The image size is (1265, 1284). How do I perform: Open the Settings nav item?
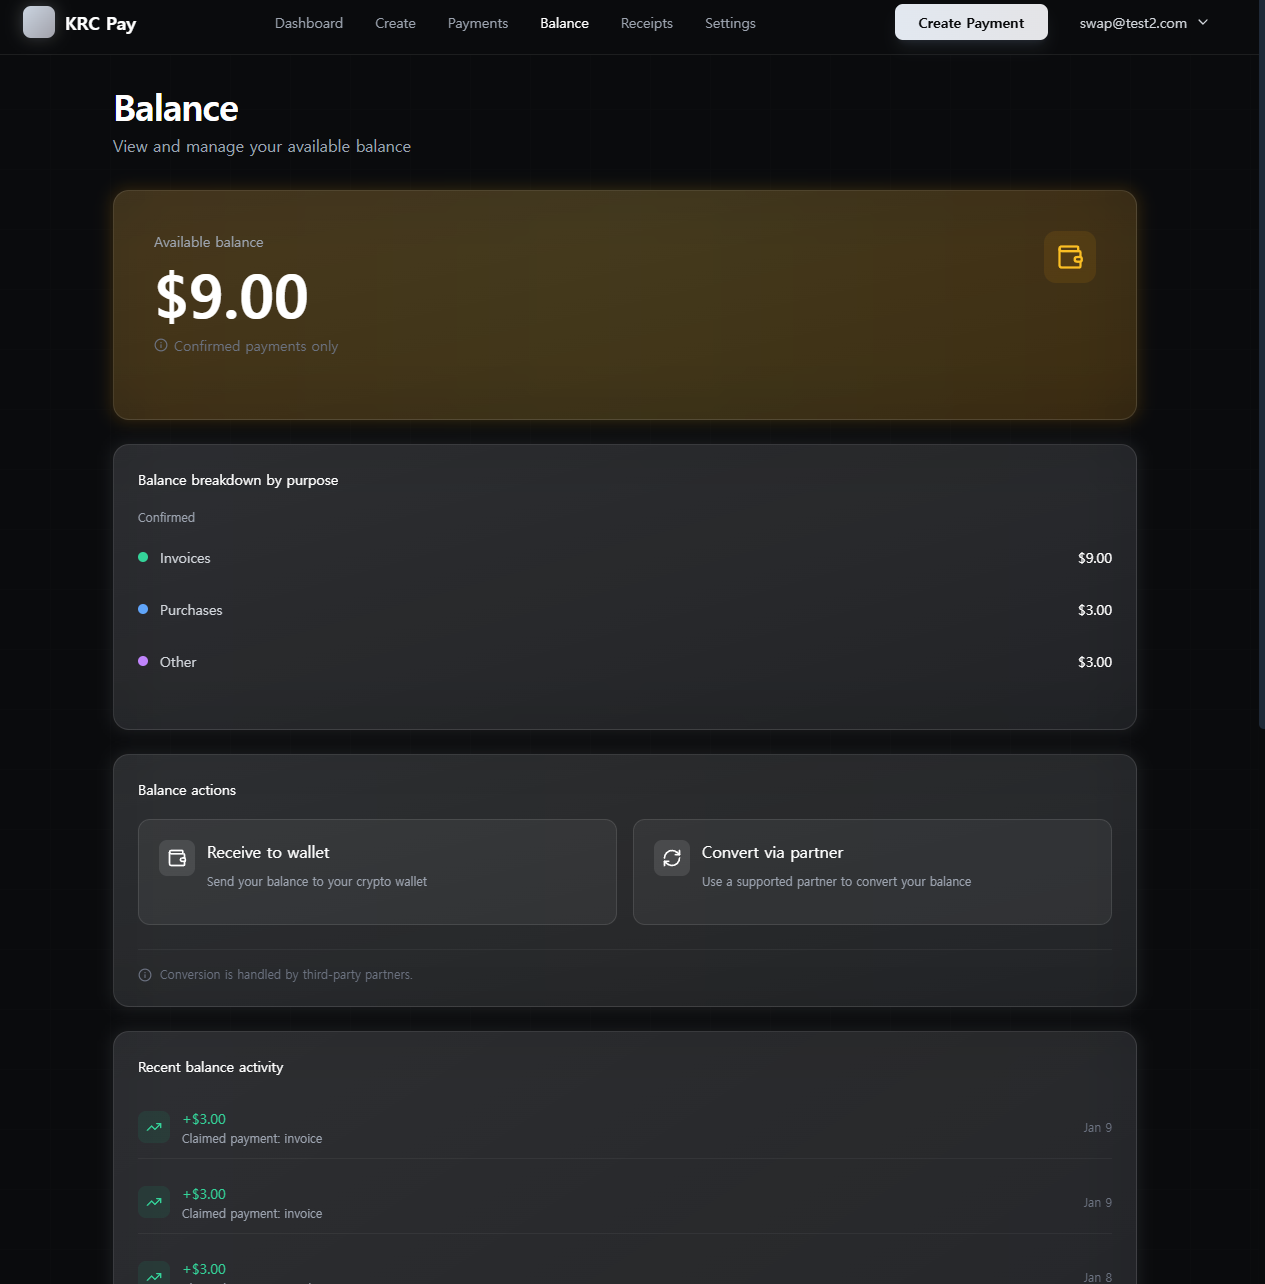[x=730, y=23]
